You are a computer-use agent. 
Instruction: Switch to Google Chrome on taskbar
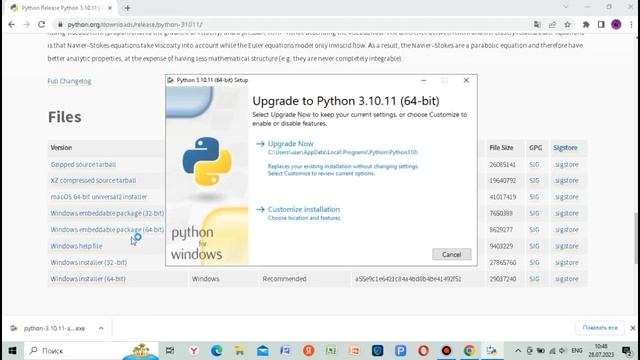tap(469, 351)
